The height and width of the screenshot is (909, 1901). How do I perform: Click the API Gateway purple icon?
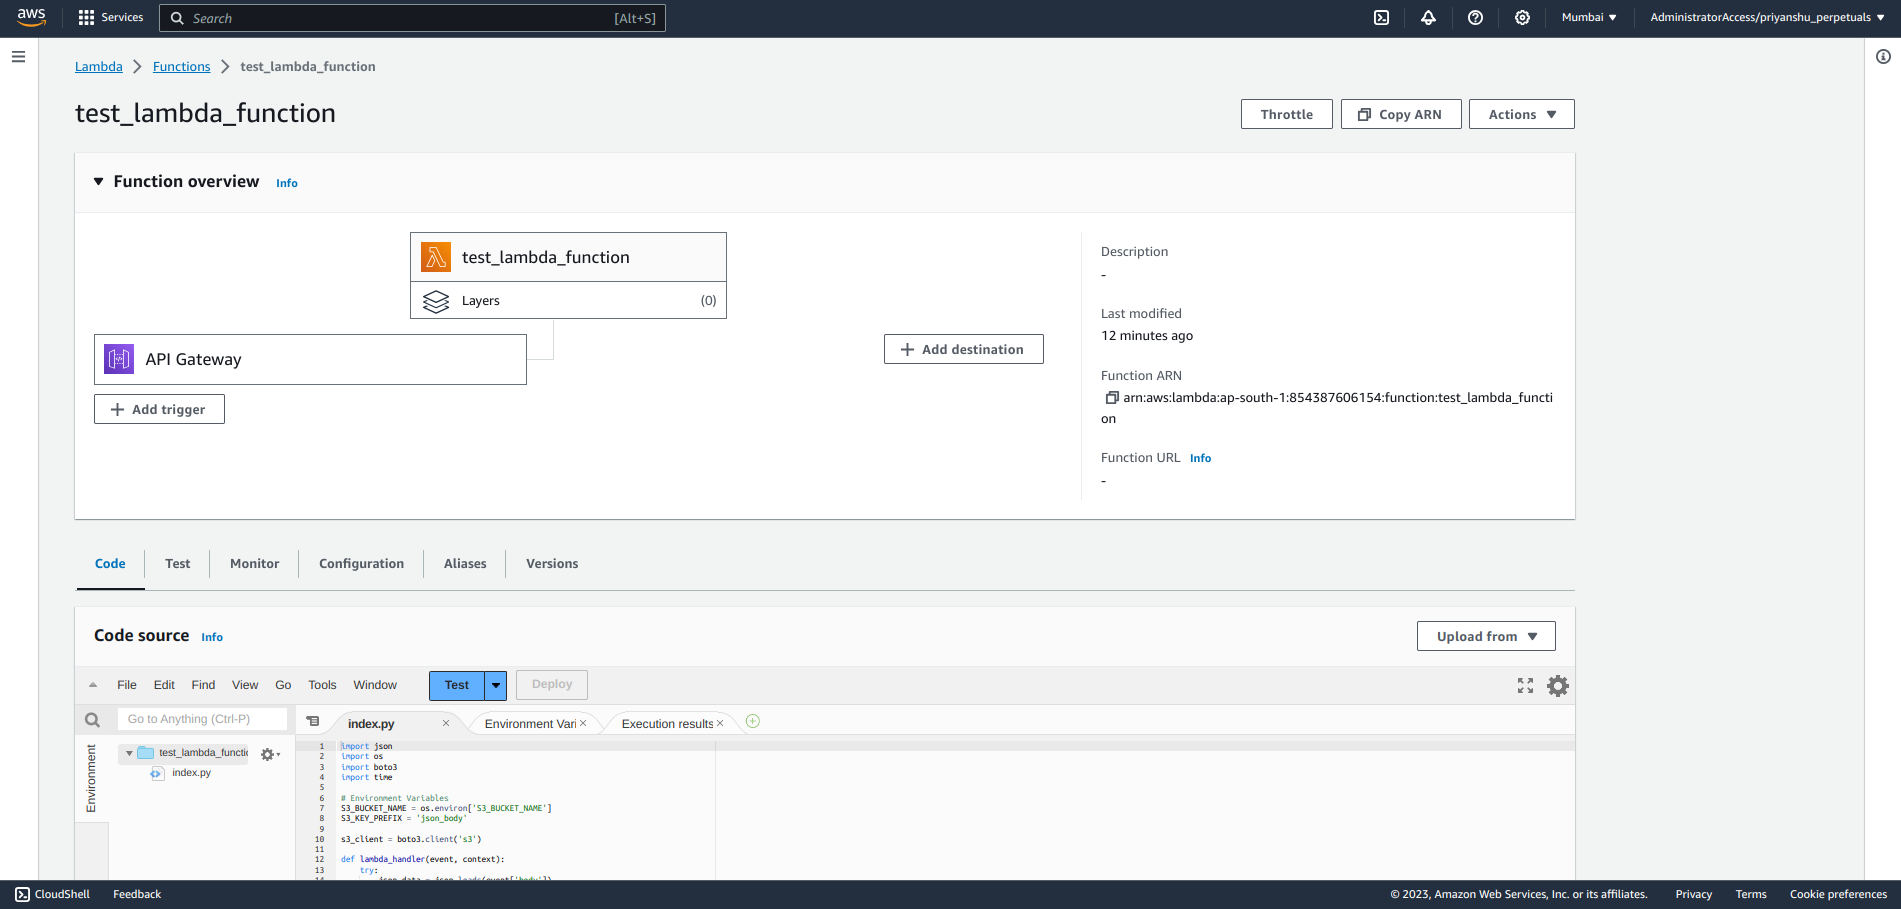(119, 359)
